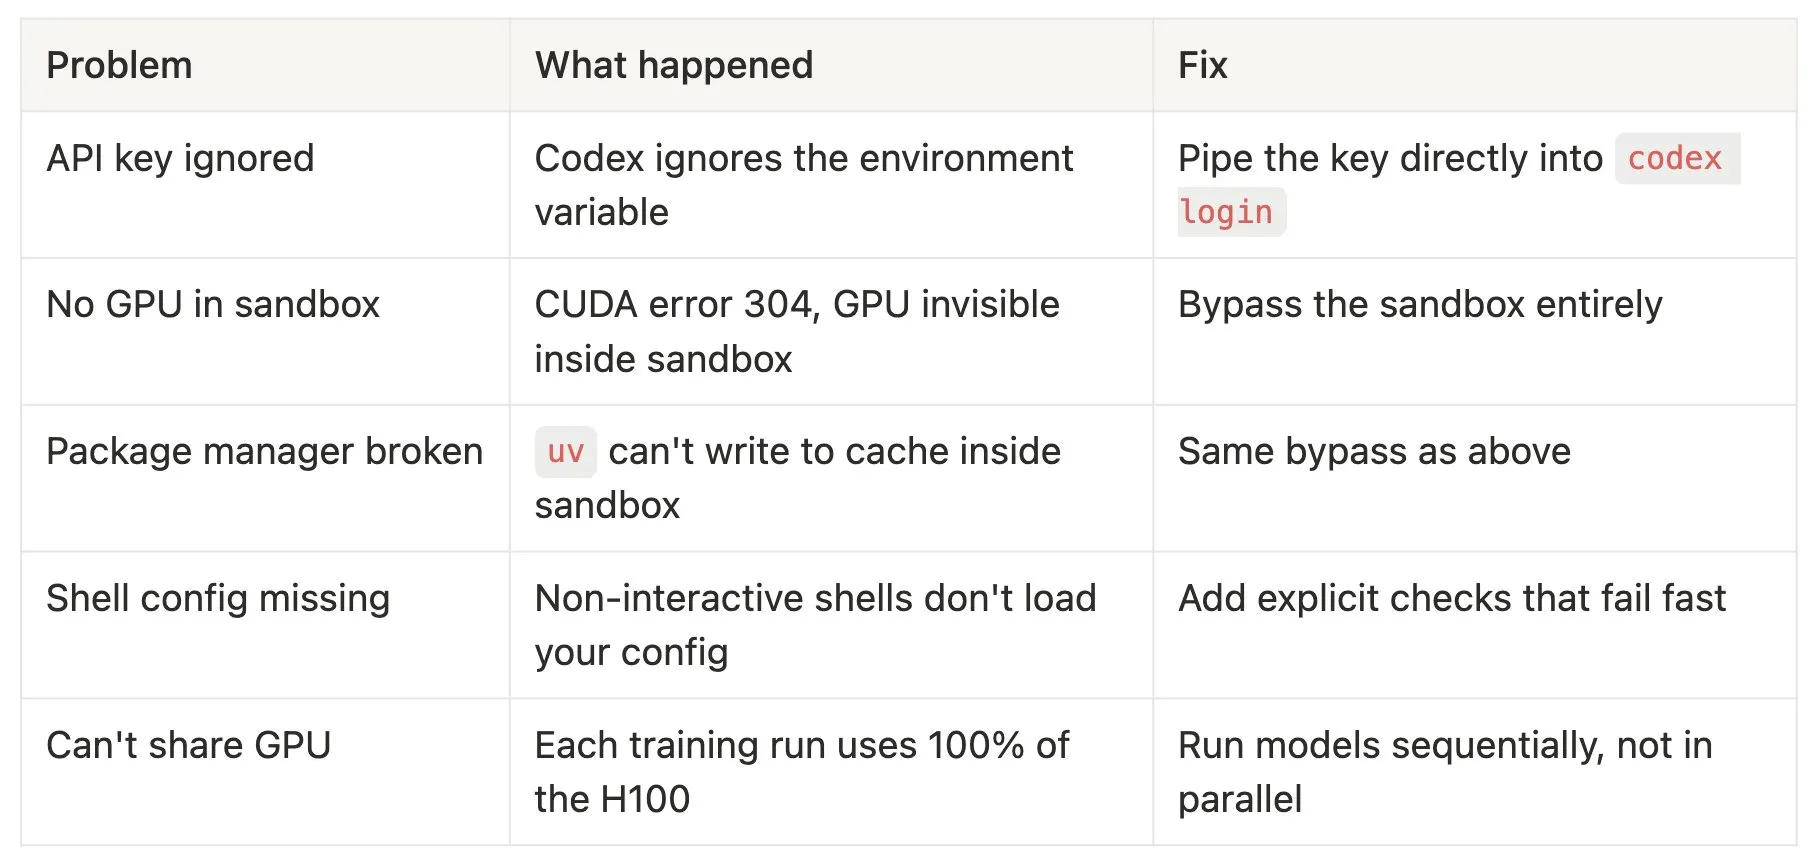Click the Problem column header
This screenshot has width=1818, height=864.
(x=119, y=66)
